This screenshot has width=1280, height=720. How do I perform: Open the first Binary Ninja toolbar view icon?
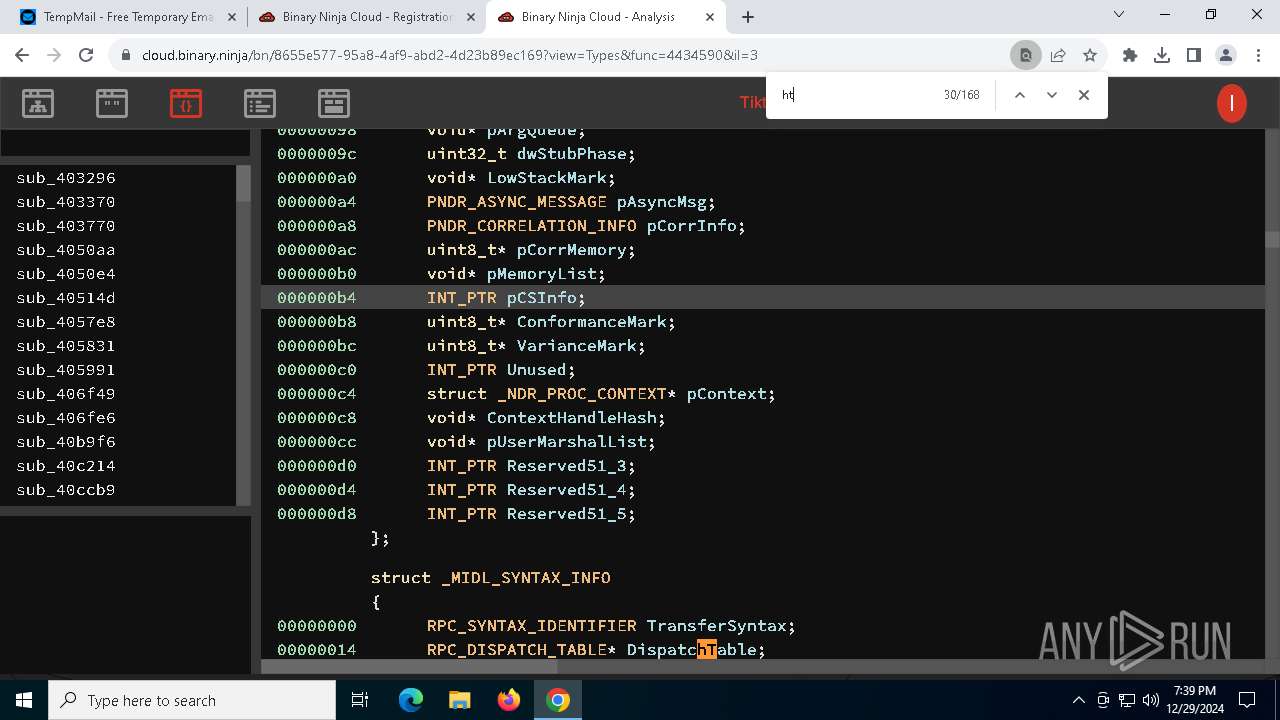[x=38, y=103]
